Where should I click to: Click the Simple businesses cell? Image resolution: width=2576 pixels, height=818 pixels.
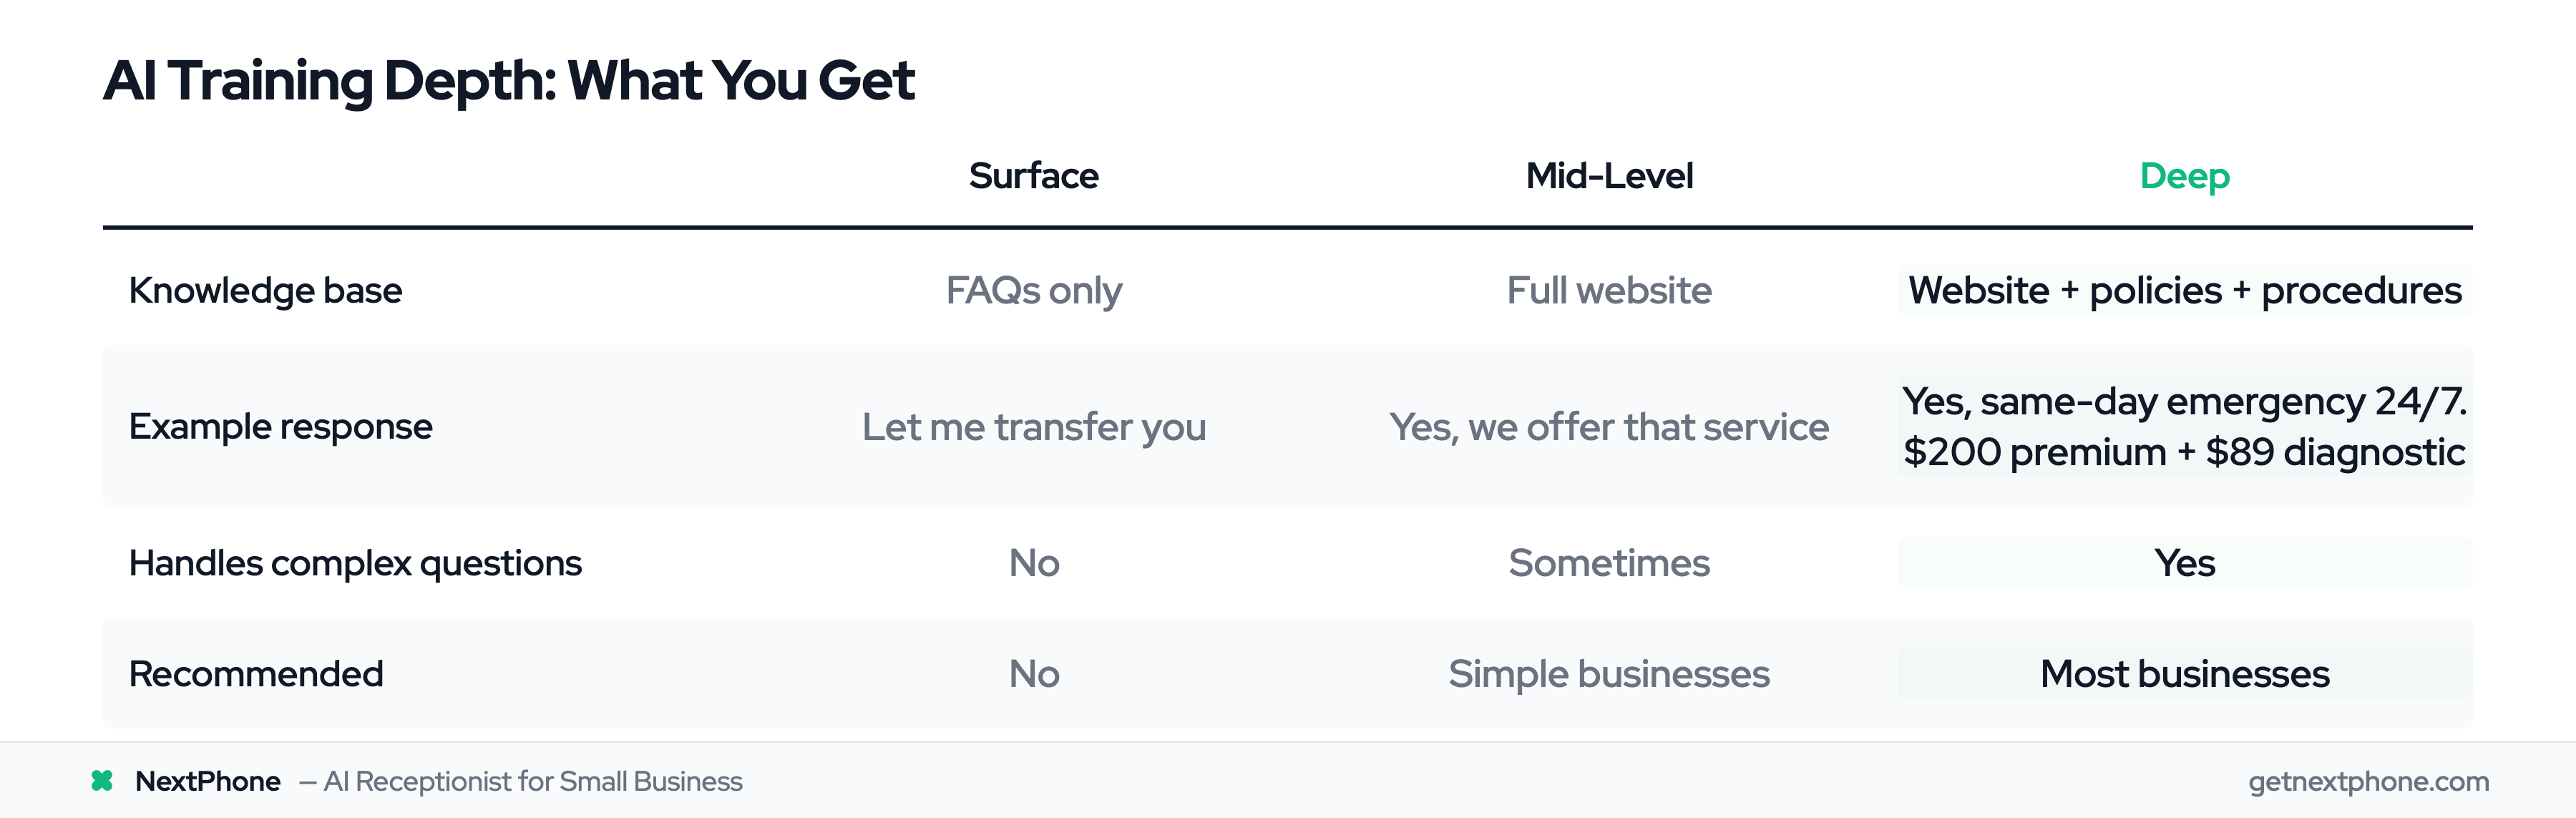[x=1608, y=674]
